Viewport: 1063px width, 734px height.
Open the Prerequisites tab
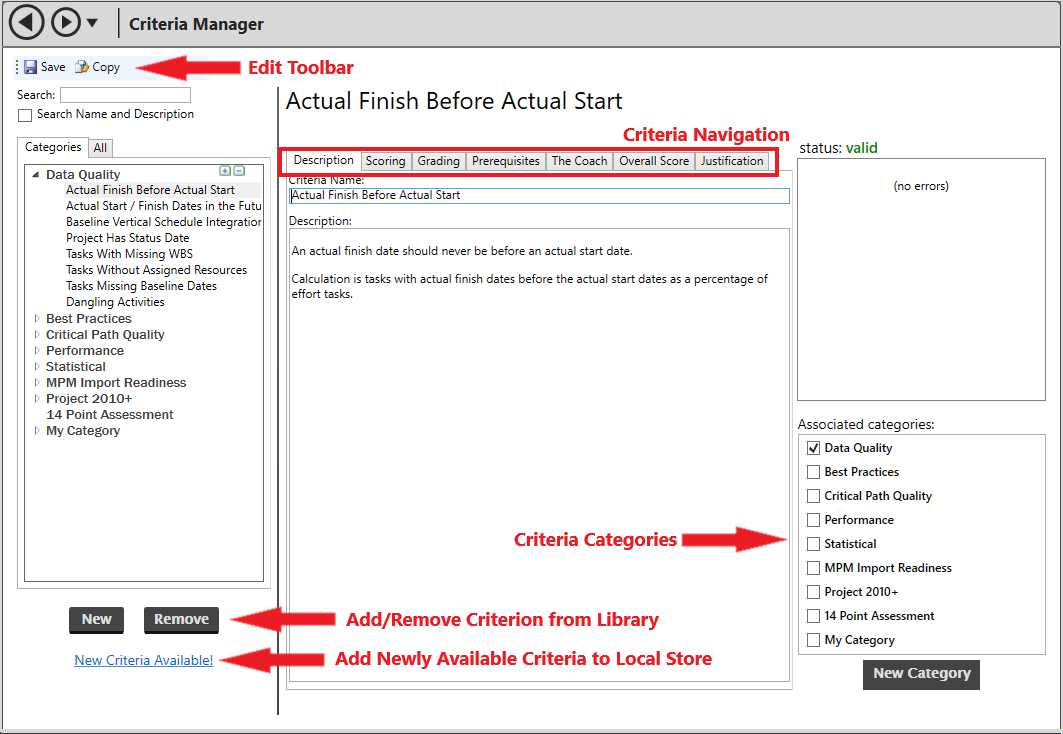(x=505, y=161)
